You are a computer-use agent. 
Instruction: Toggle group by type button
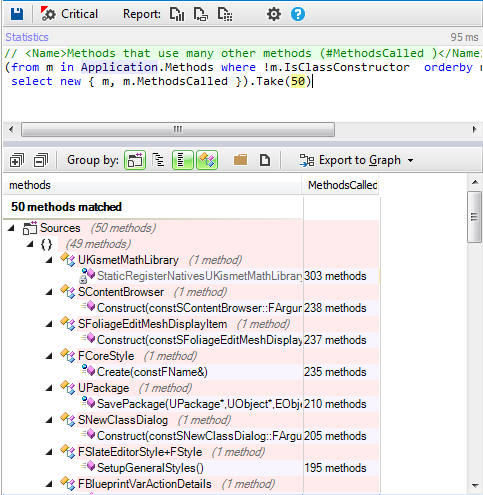click(207, 160)
